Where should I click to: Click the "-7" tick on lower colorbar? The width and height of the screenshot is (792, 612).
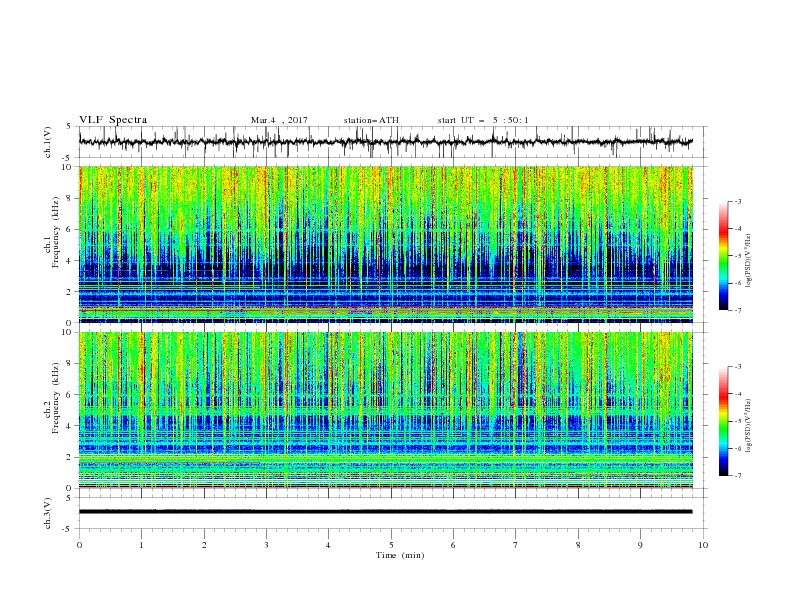pos(738,475)
